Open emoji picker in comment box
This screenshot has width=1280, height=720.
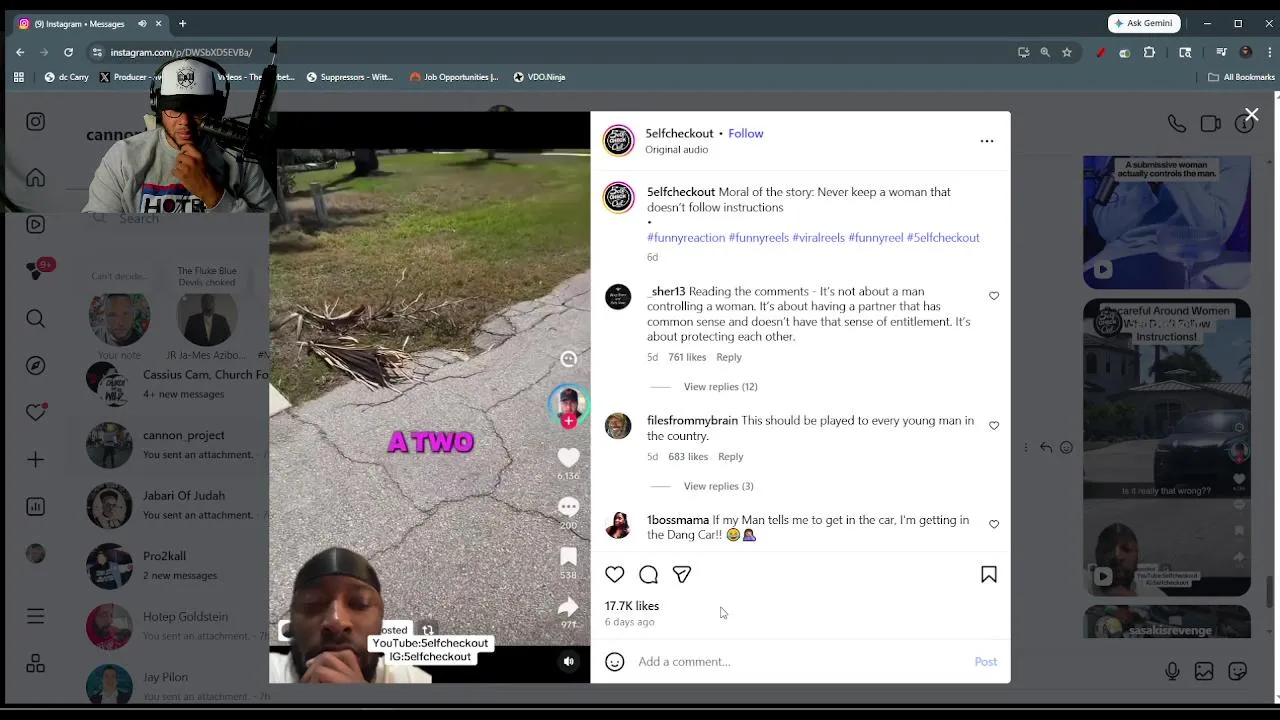click(615, 661)
